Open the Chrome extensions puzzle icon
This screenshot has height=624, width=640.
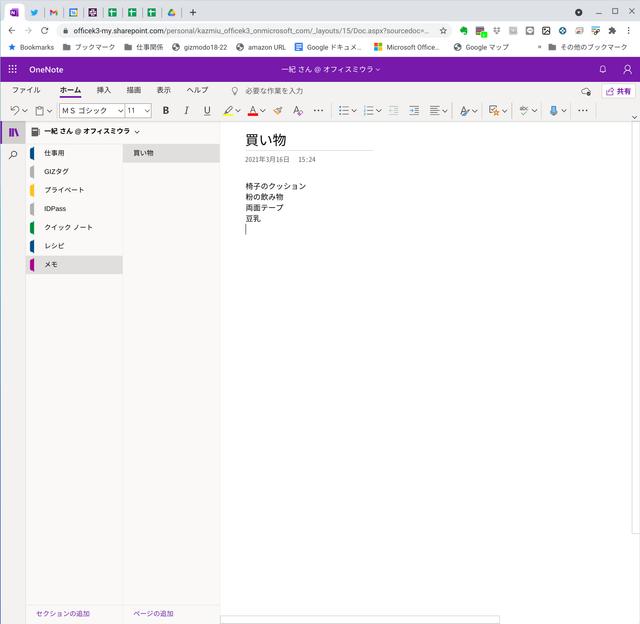pyautogui.click(x=612, y=31)
